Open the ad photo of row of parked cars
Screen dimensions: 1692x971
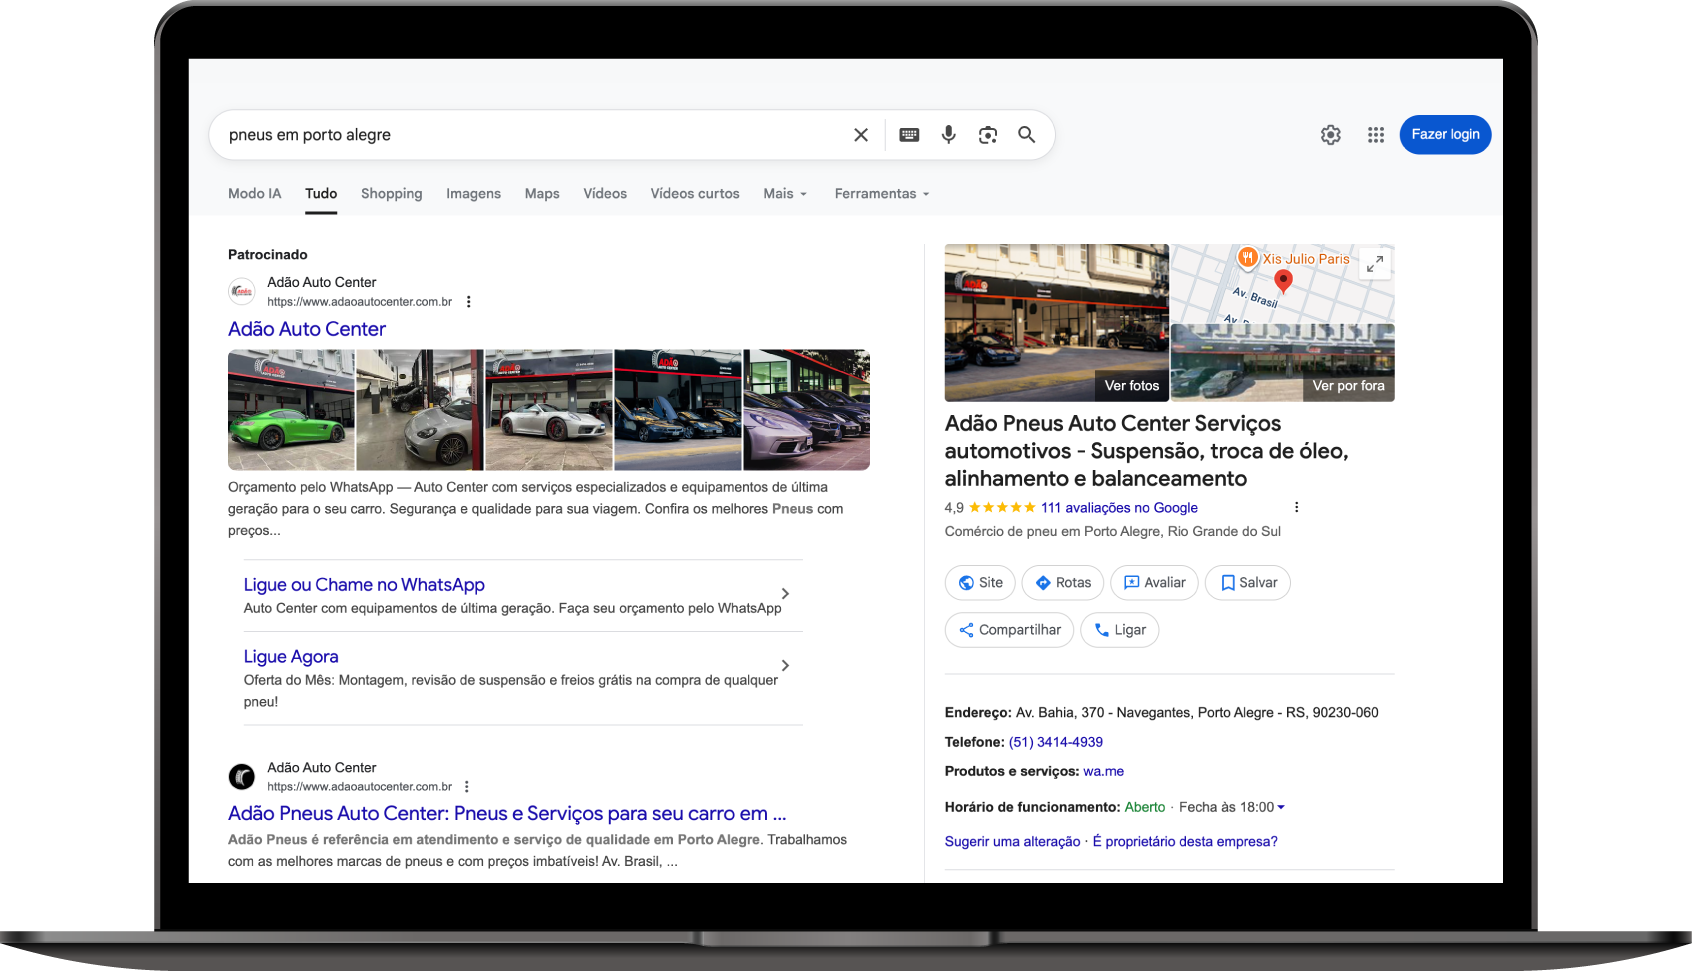(x=807, y=410)
